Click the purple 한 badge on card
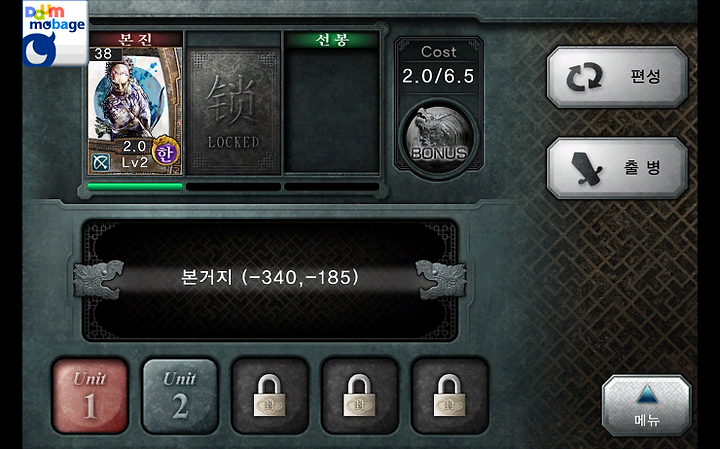The width and height of the screenshot is (720, 449). (165, 152)
